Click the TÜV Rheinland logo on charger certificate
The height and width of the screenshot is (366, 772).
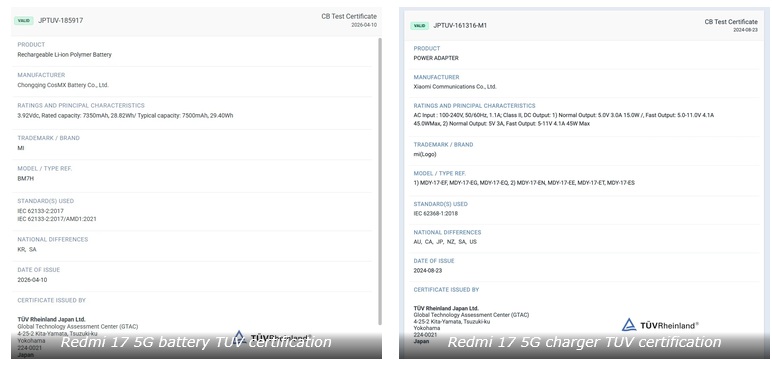click(660, 325)
